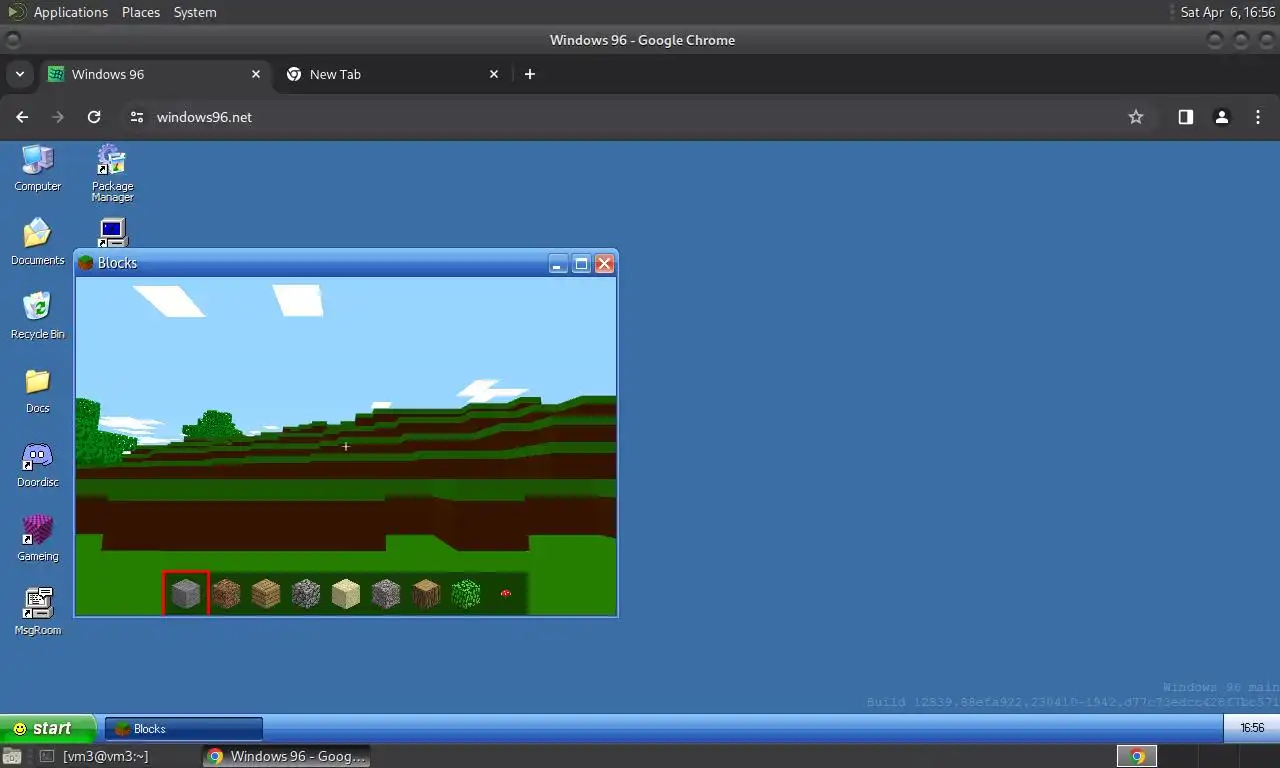Screen dimensions: 1280x768
Task: Expand the Chrome tab search dropdown
Action: pyautogui.click(x=19, y=74)
